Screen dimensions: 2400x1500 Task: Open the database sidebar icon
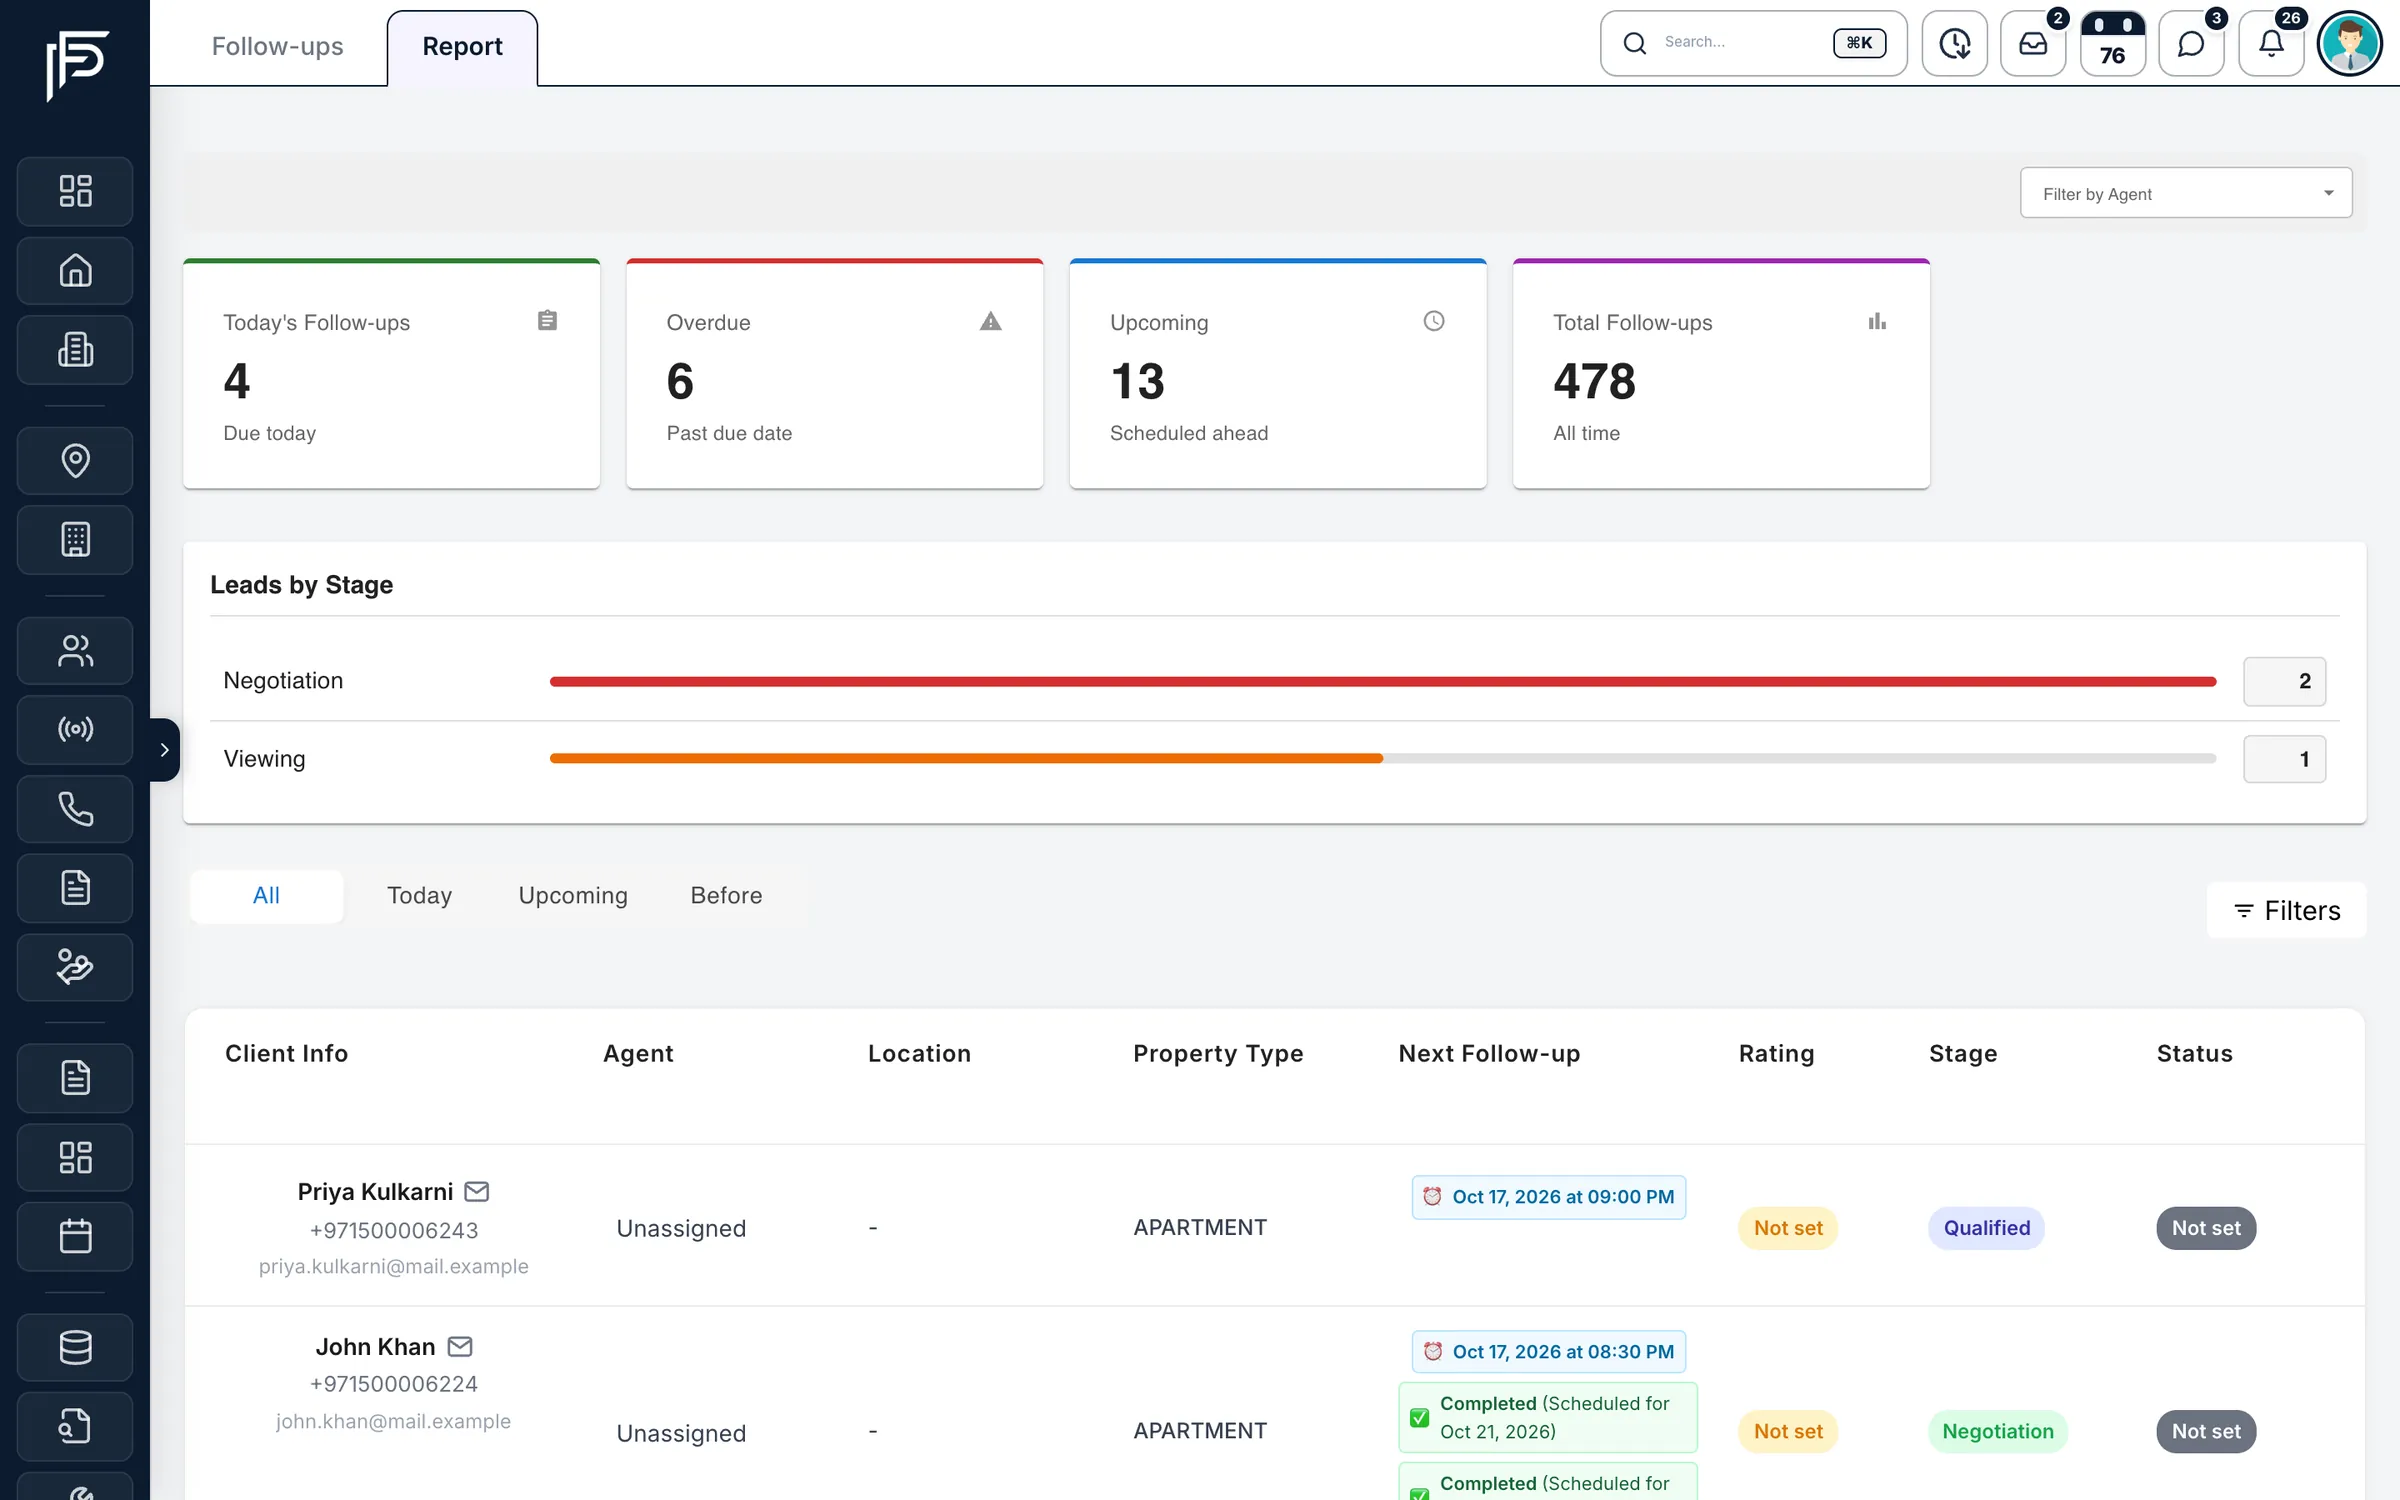coord(75,1347)
